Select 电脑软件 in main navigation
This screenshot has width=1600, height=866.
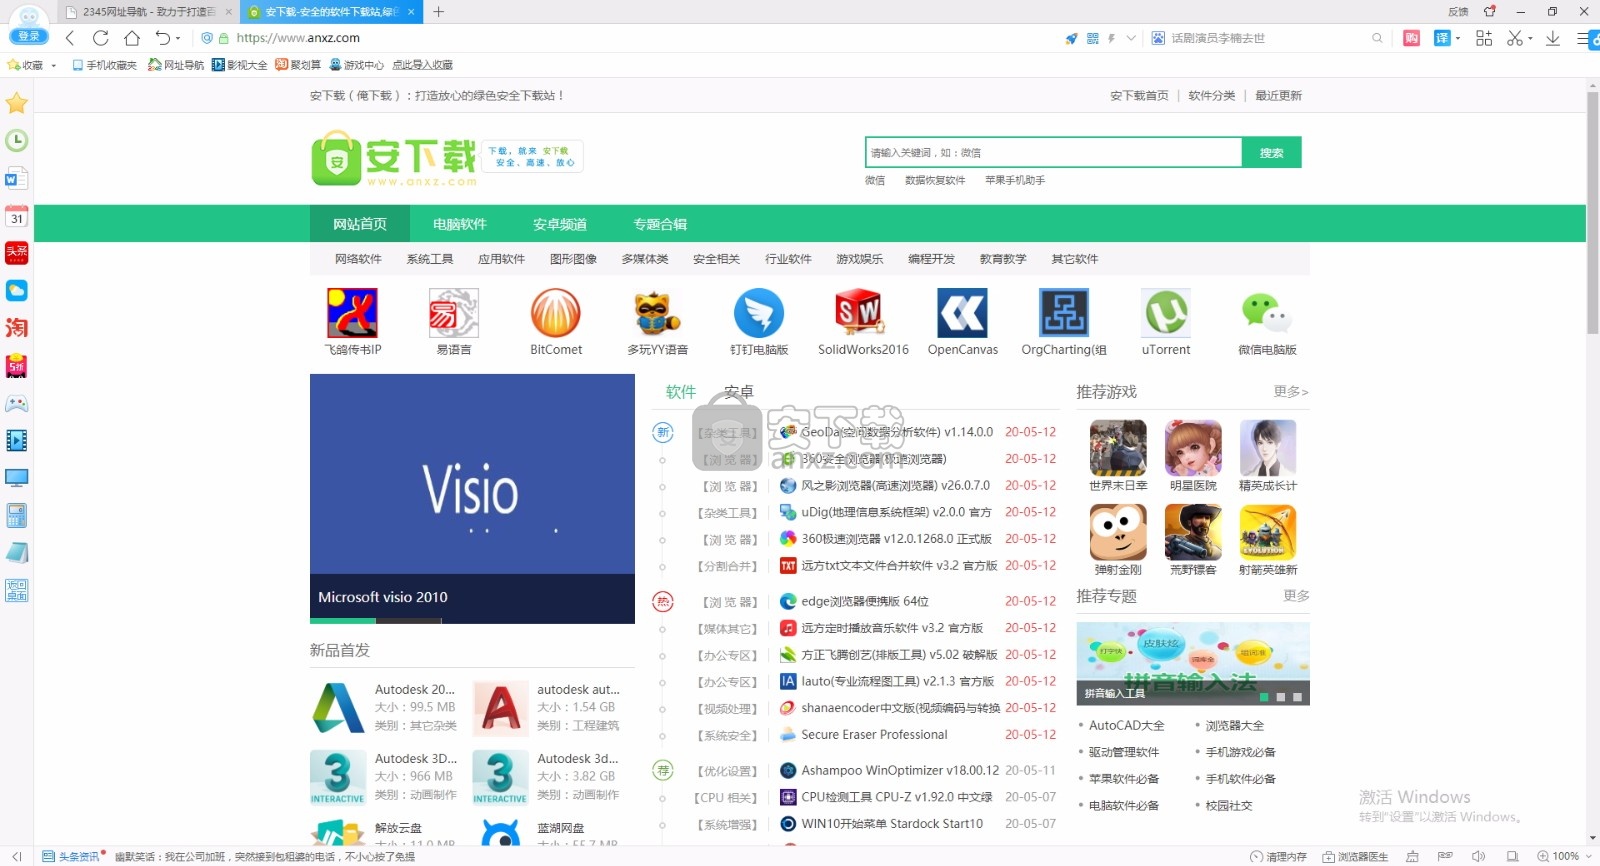click(x=460, y=224)
